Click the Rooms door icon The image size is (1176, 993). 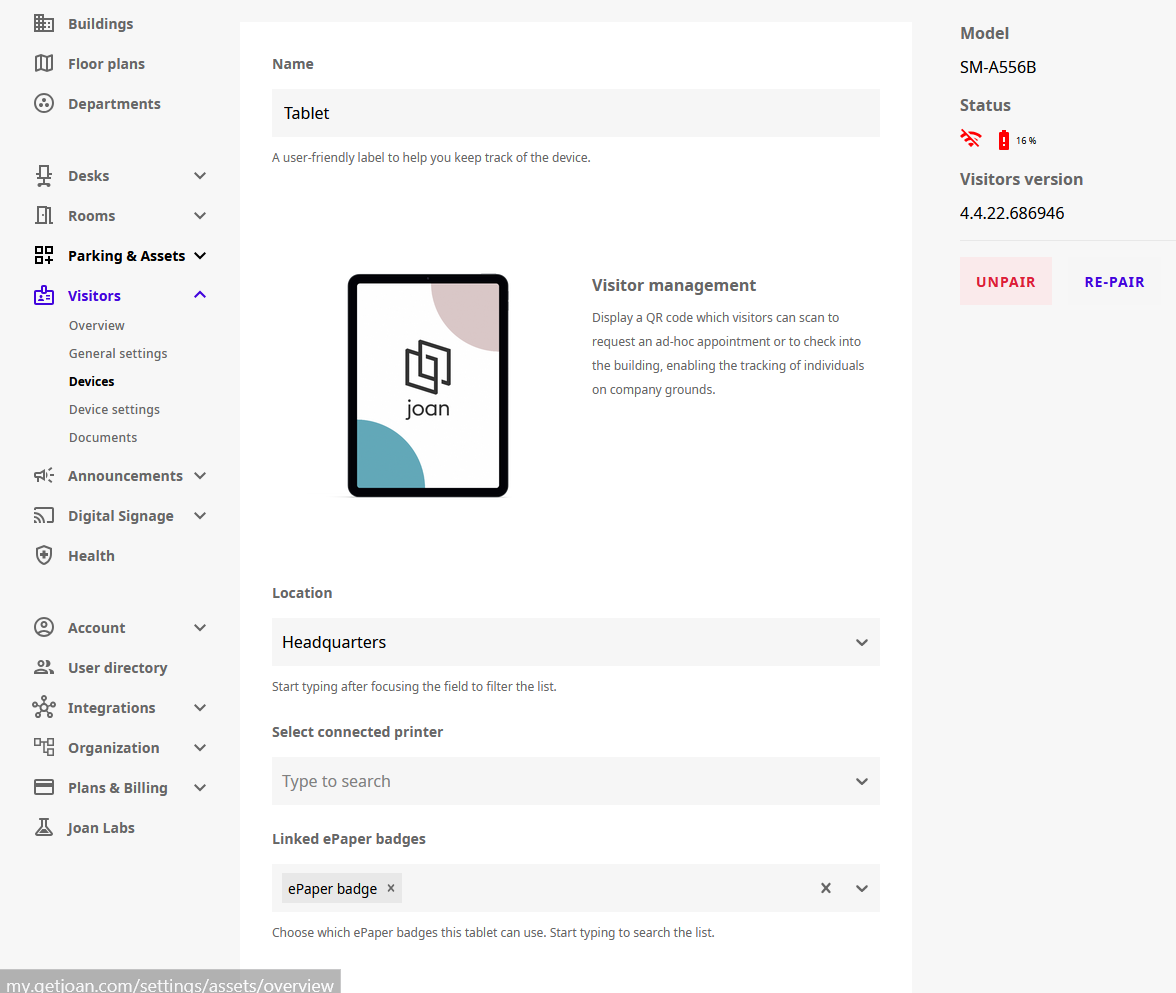(x=44, y=215)
